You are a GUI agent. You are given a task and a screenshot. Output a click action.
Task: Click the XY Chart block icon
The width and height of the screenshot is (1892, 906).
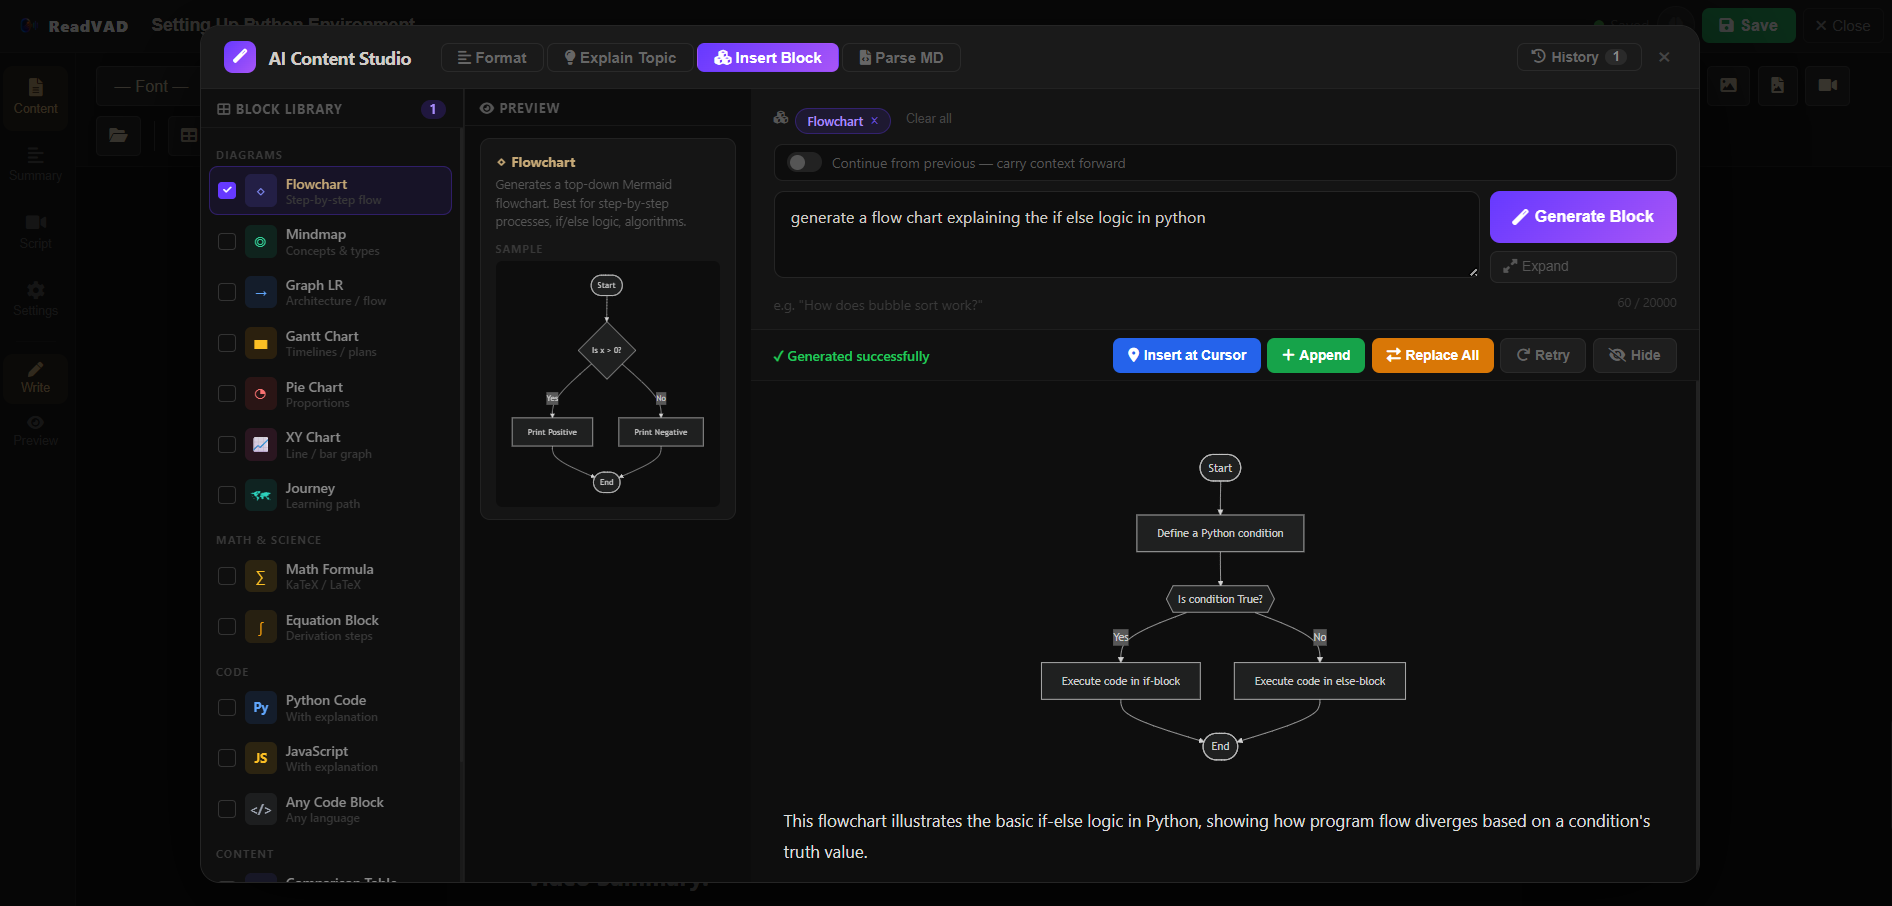tap(261, 444)
